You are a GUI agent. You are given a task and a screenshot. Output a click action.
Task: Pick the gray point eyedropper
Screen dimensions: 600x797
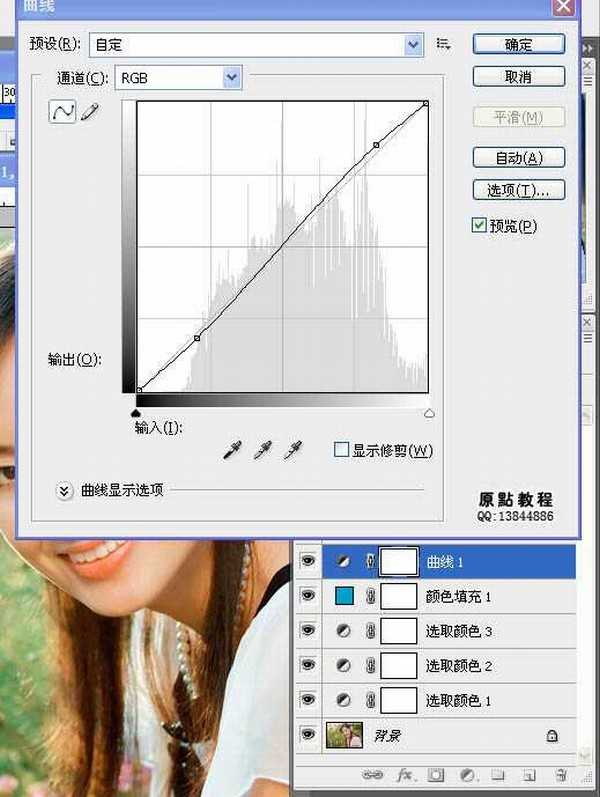click(x=262, y=452)
